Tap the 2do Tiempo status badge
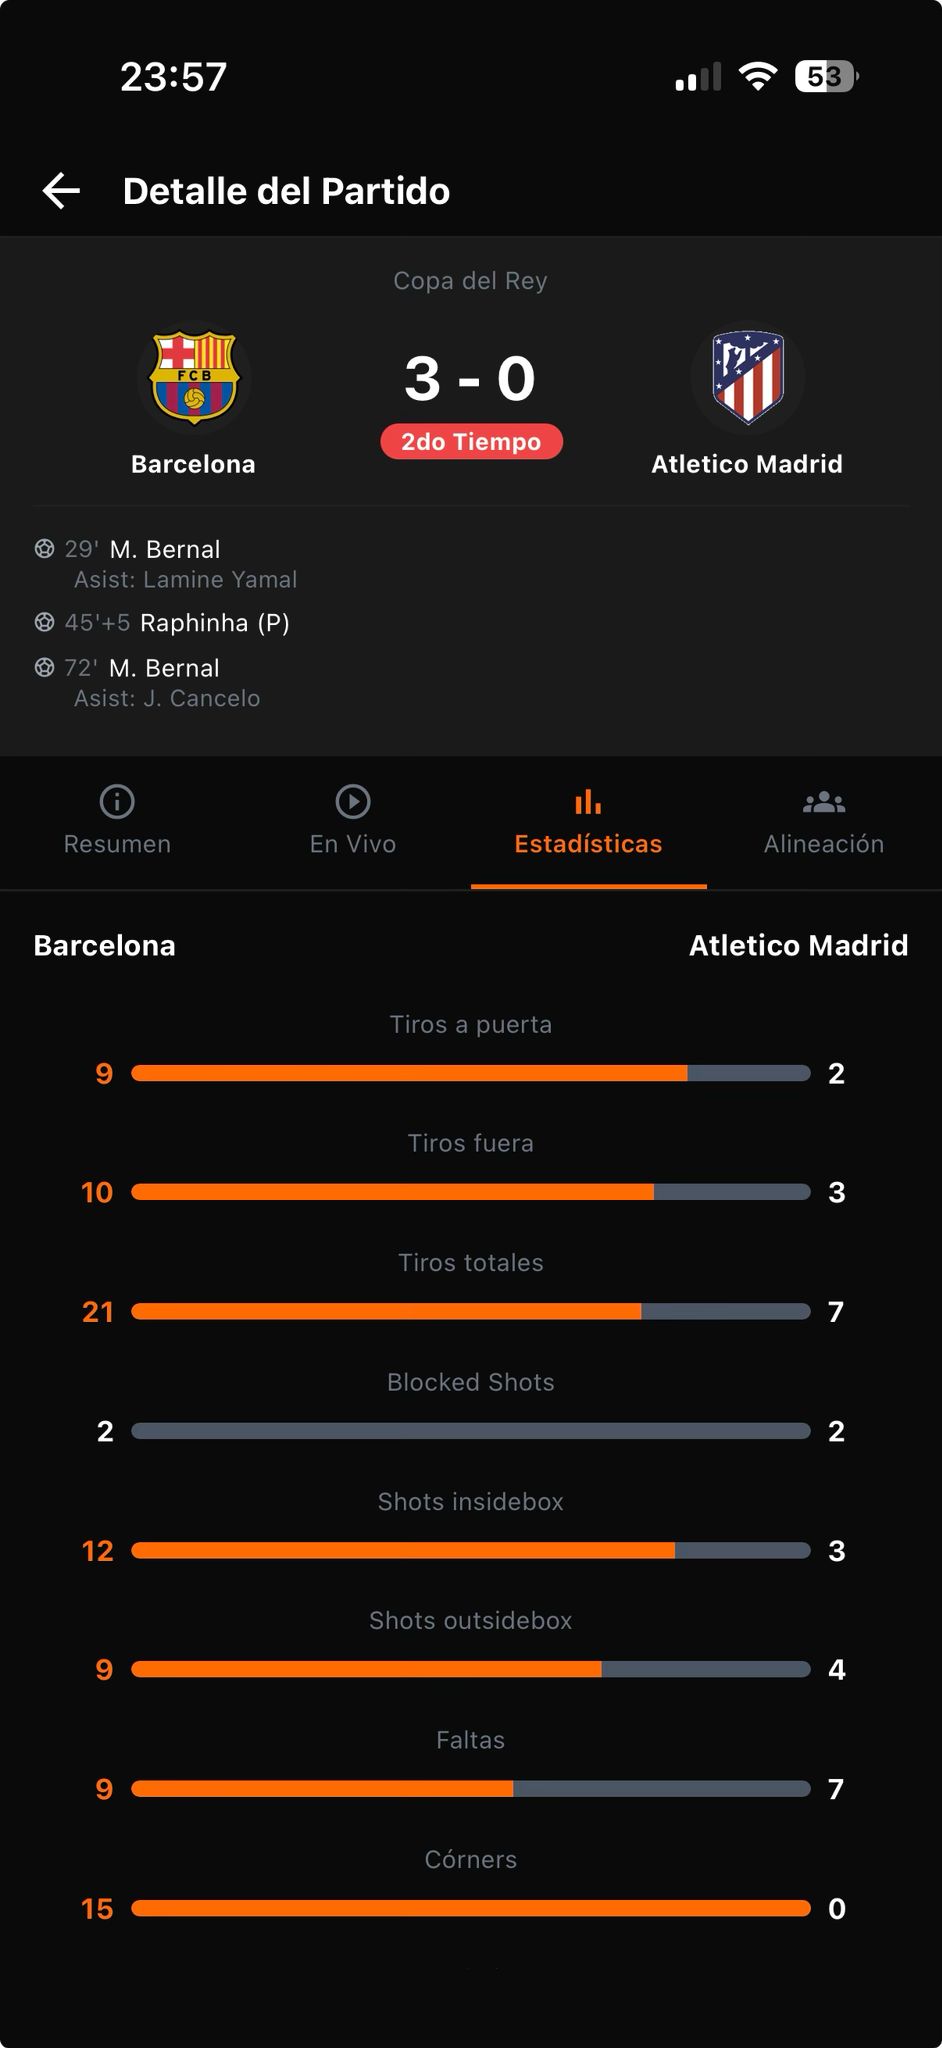Image resolution: width=942 pixels, height=2048 pixels. (x=471, y=441)
